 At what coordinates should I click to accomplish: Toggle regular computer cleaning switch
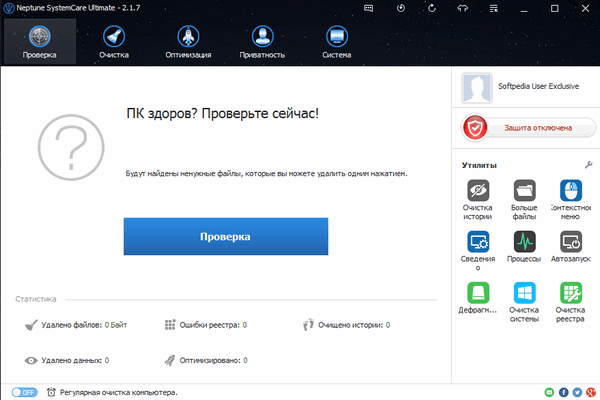pyautogui.click(x=24, y=392)
